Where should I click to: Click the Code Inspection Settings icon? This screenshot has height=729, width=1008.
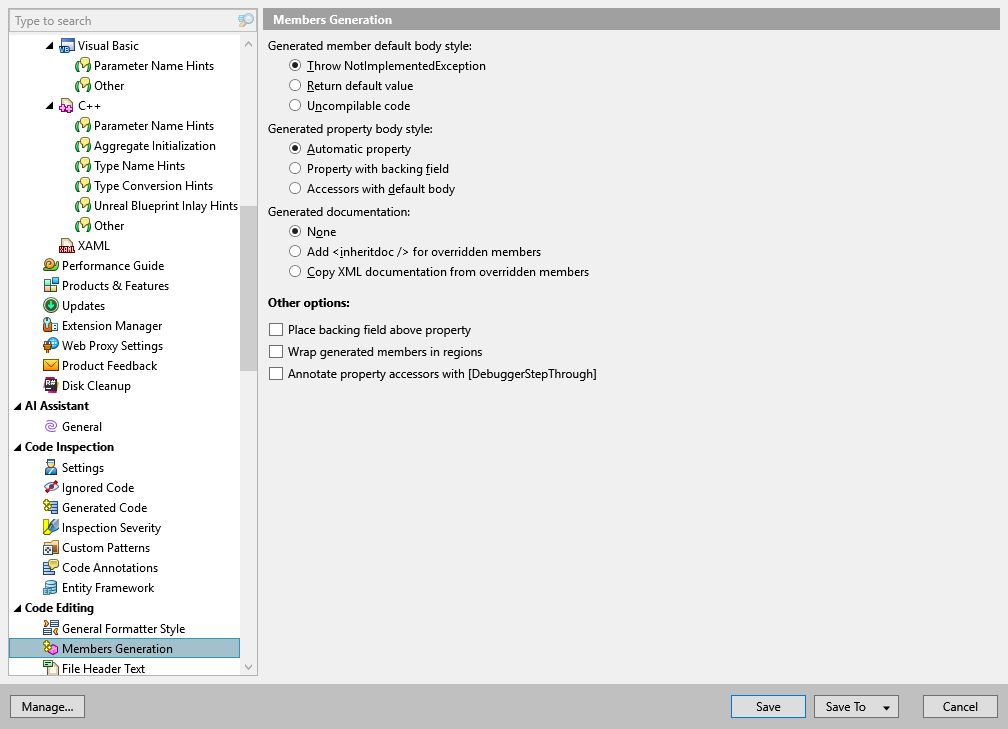(x=51, y=467)
